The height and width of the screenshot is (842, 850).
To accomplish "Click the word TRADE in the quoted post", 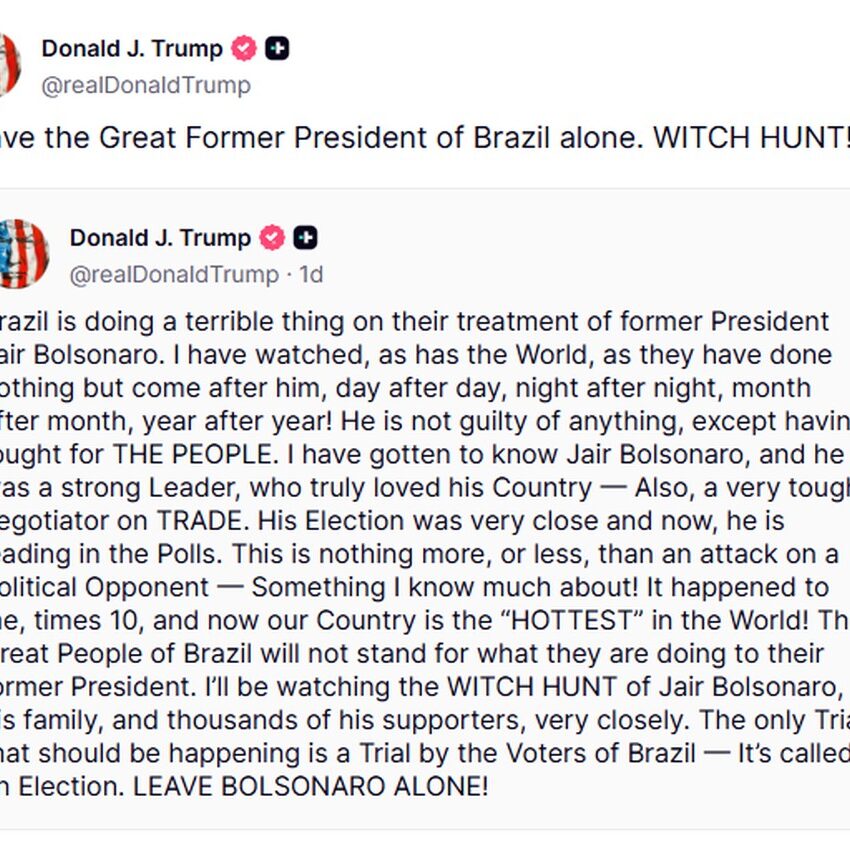I will click(x=200, y=521).
